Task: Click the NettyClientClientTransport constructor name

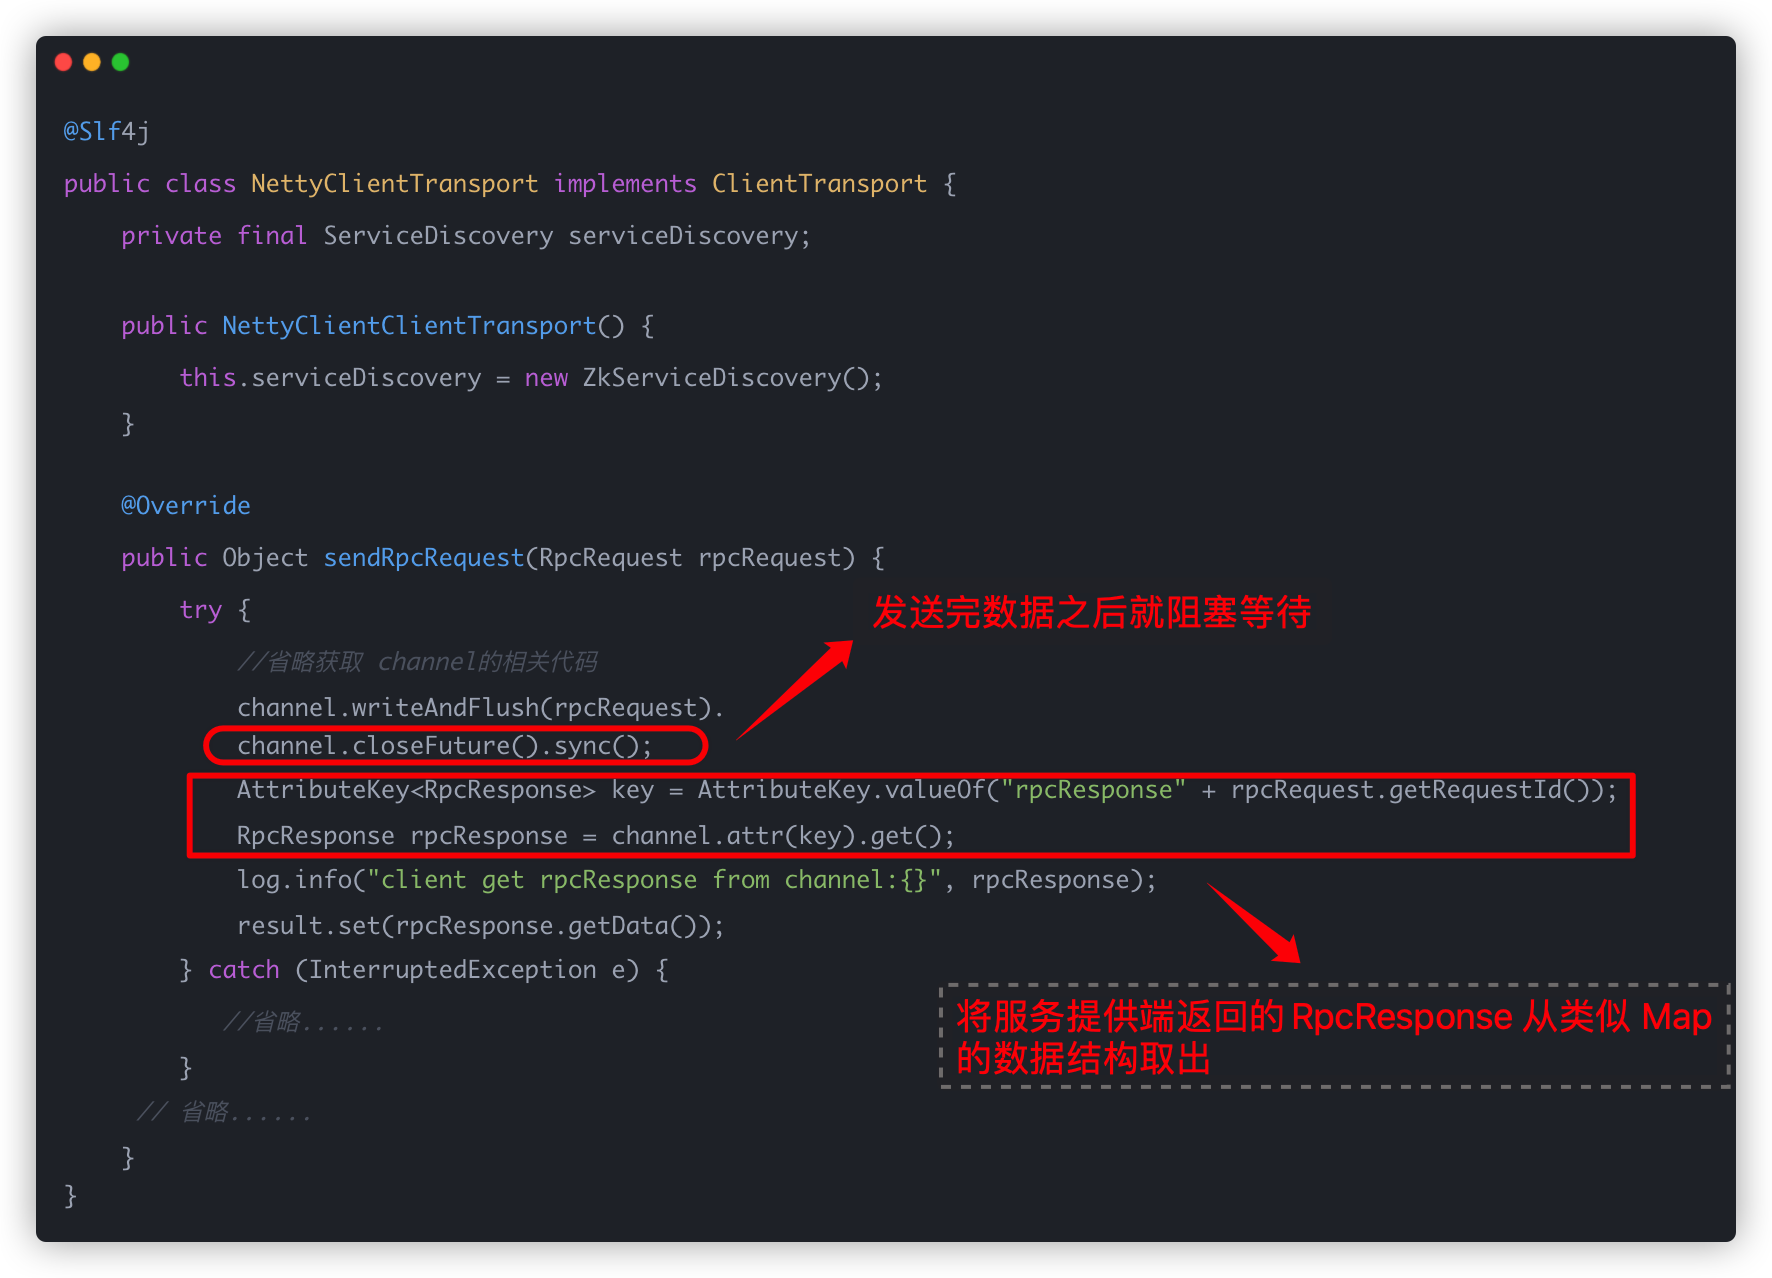Action: point(409,326)
